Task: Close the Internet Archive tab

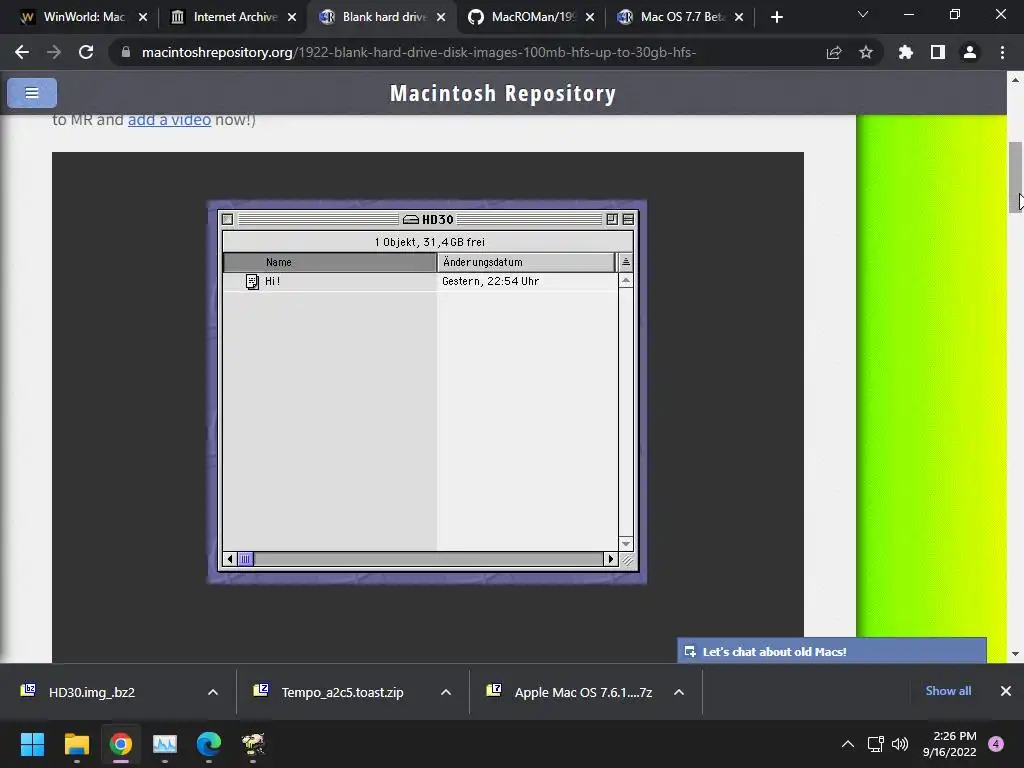Action: 292,17
